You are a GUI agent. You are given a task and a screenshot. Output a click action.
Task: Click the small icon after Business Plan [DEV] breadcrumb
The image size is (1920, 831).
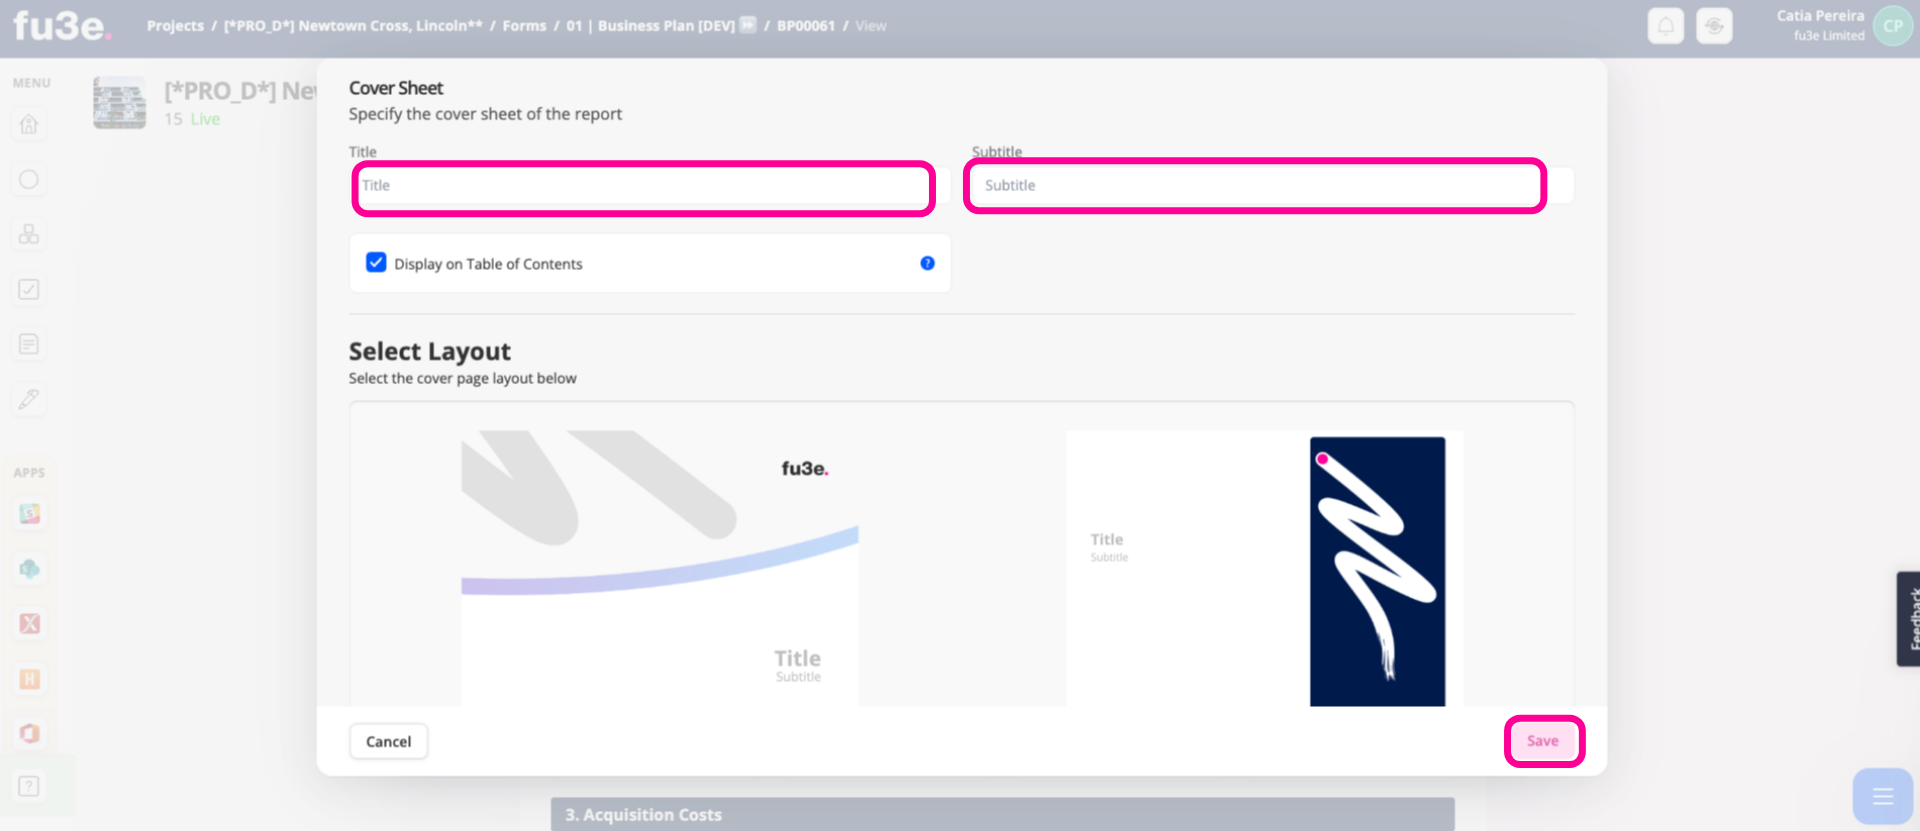747,25
